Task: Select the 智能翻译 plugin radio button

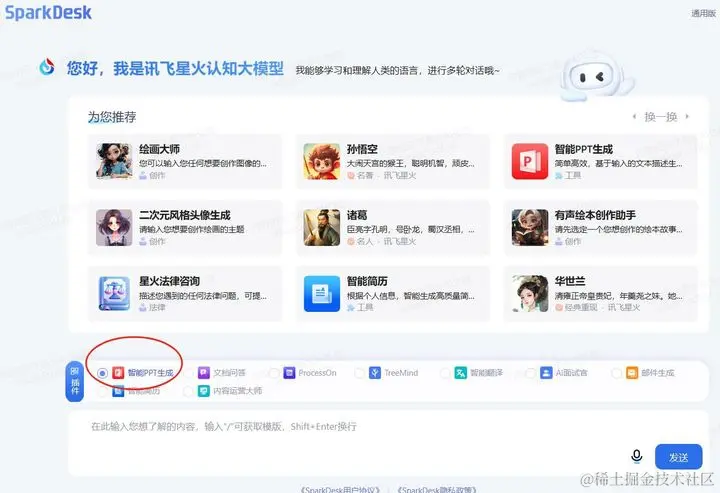Action: [x=445, y=373]
